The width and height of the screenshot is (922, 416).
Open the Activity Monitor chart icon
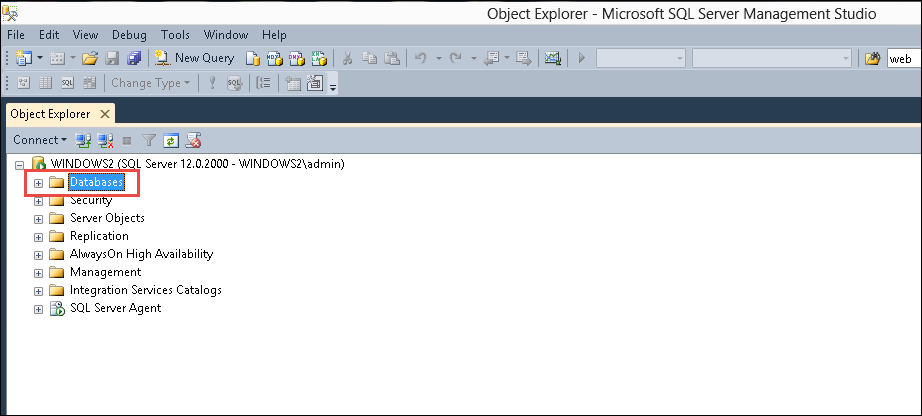coord(553,58)
